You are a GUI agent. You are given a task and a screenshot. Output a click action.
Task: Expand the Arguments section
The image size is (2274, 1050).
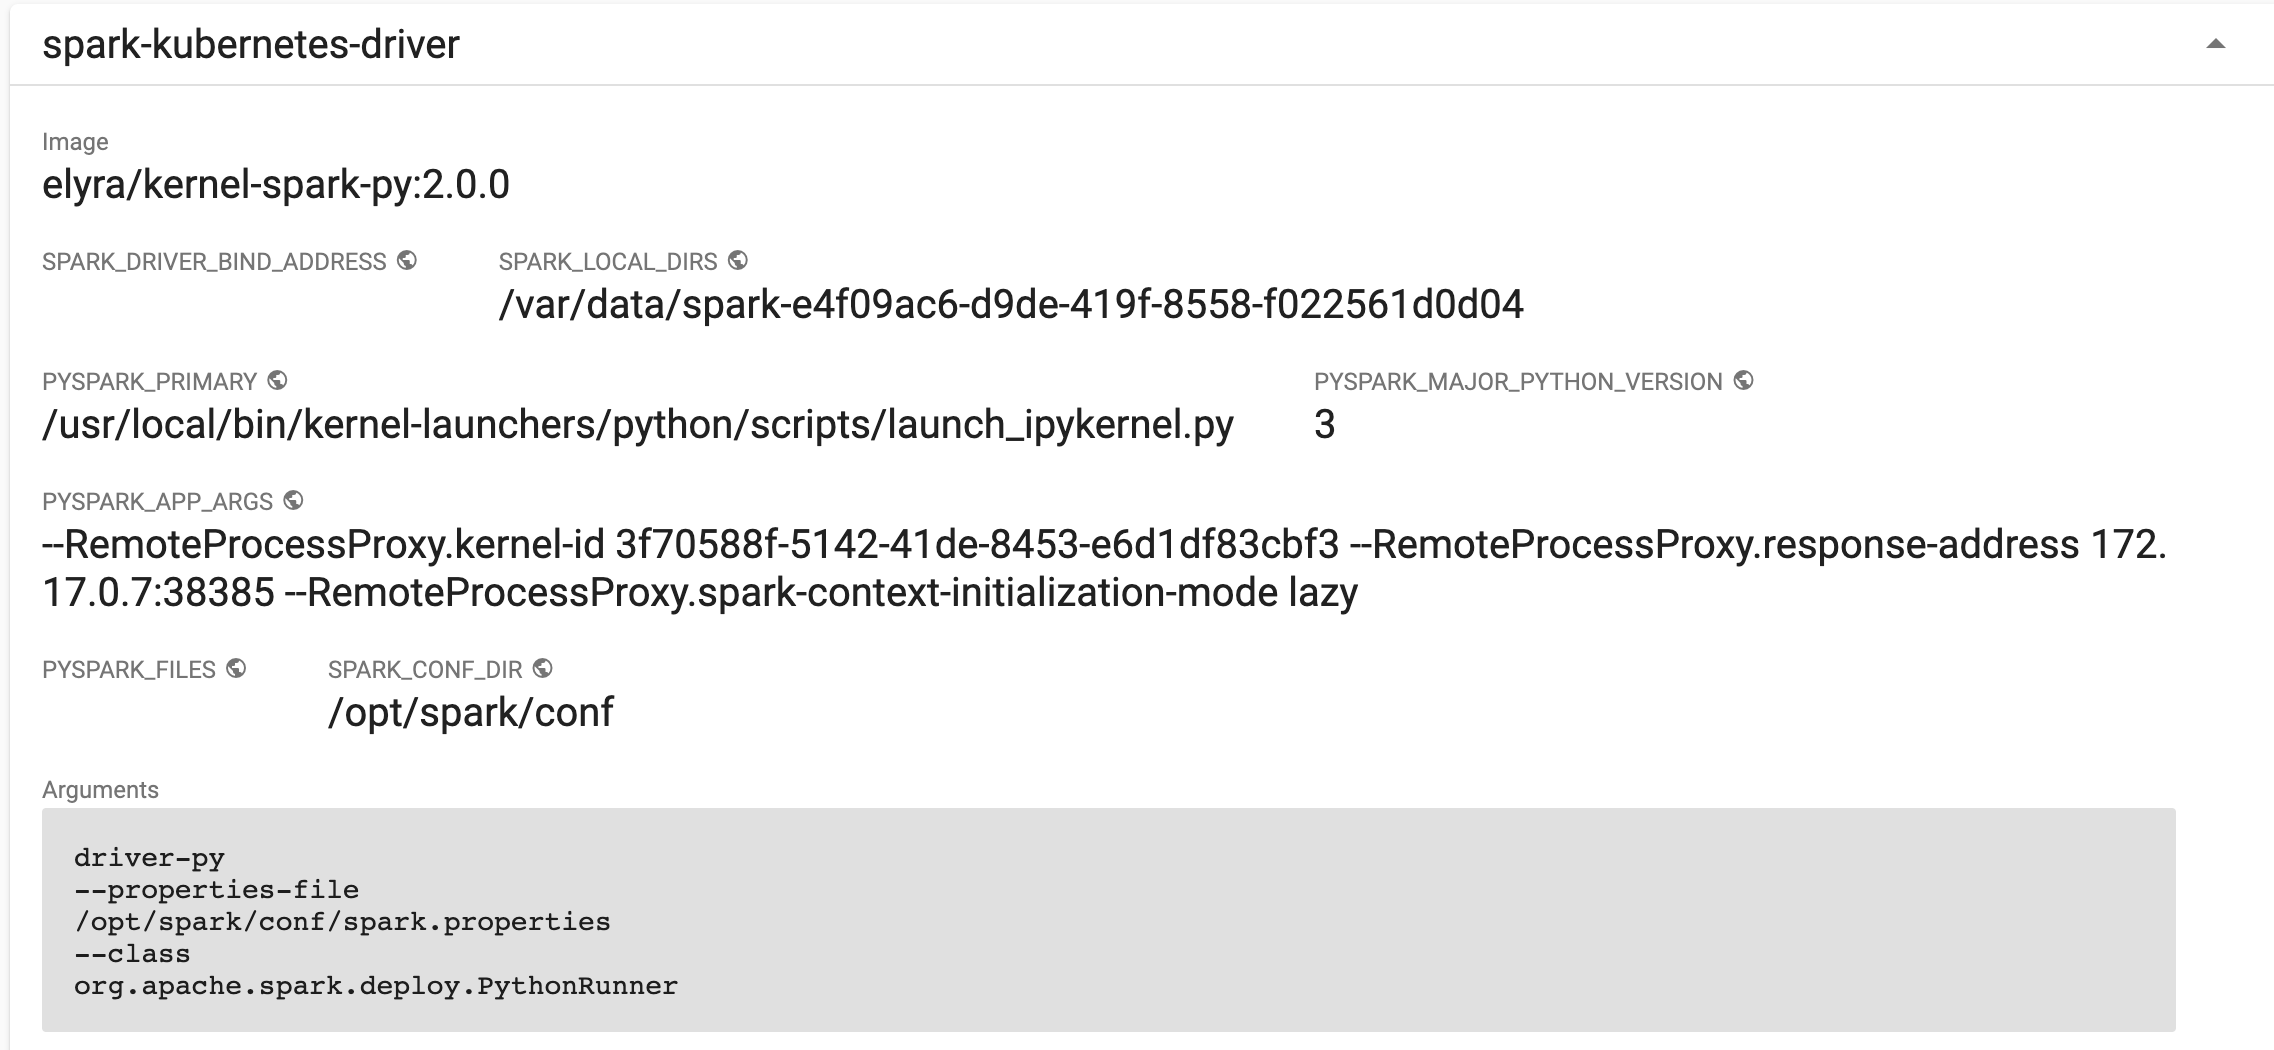click(x=99, y=789)
